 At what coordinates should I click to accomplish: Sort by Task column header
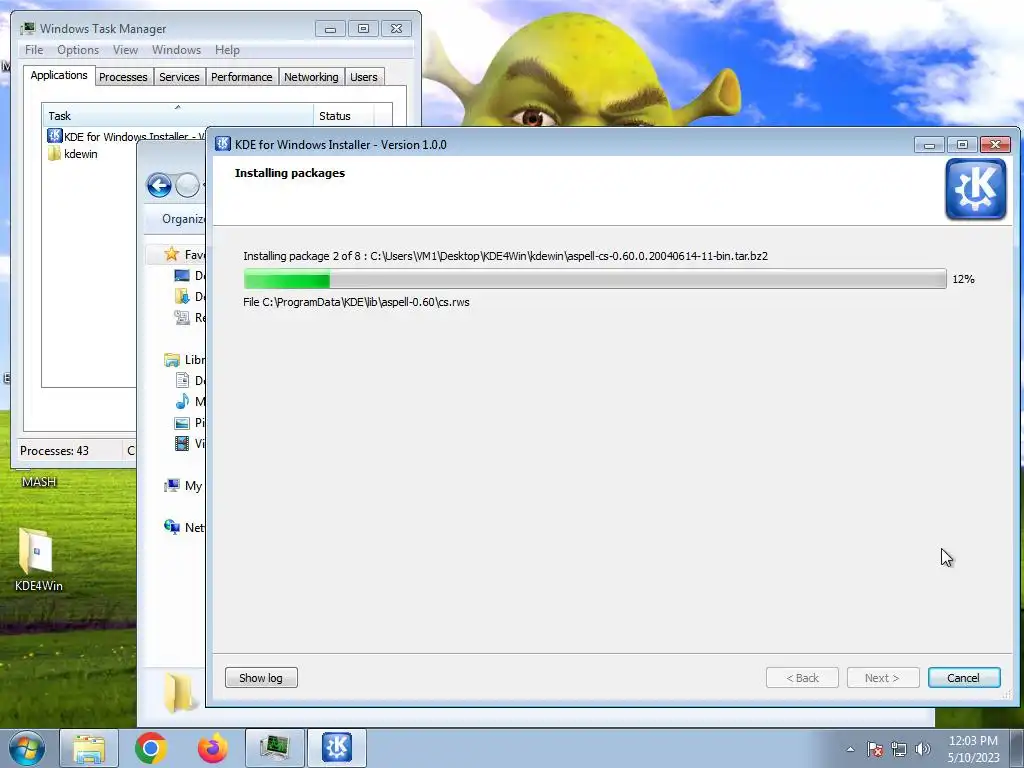(177, 116)
